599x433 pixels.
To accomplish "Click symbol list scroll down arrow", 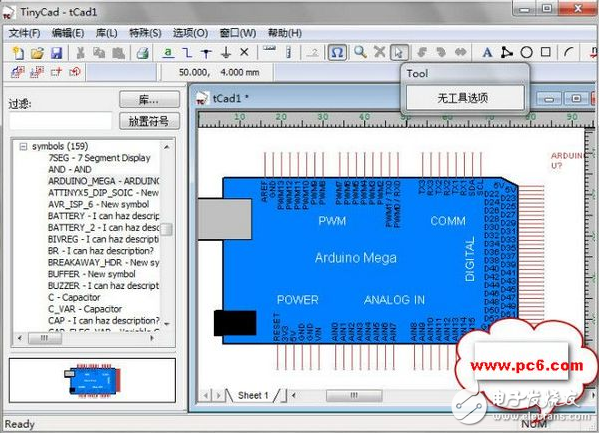I will (167, 324).
